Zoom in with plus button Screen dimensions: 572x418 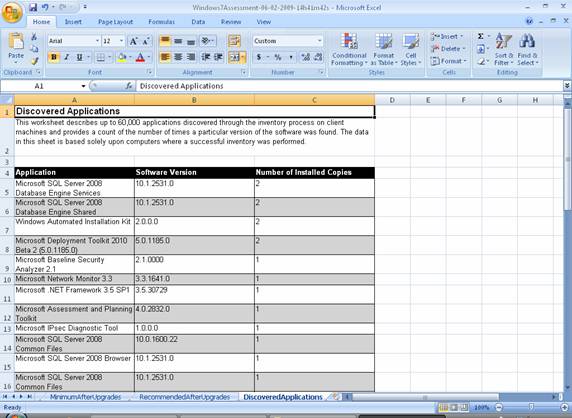(x=565, y=407)
